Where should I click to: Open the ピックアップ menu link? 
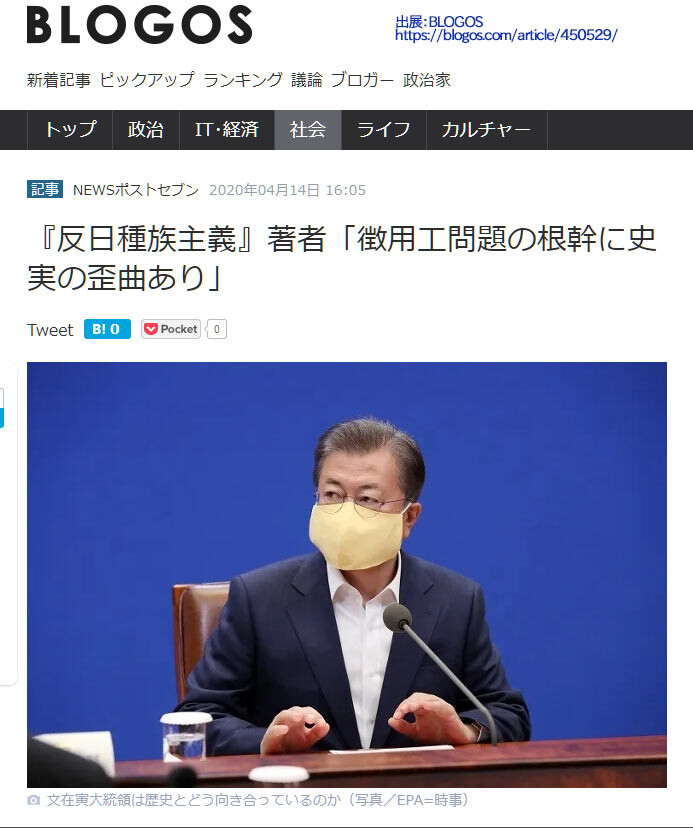[147, 80]
